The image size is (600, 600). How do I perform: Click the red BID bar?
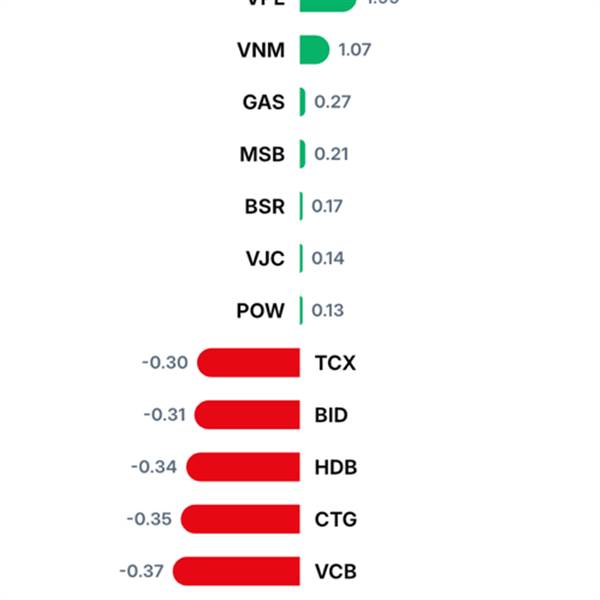(247, 415)
